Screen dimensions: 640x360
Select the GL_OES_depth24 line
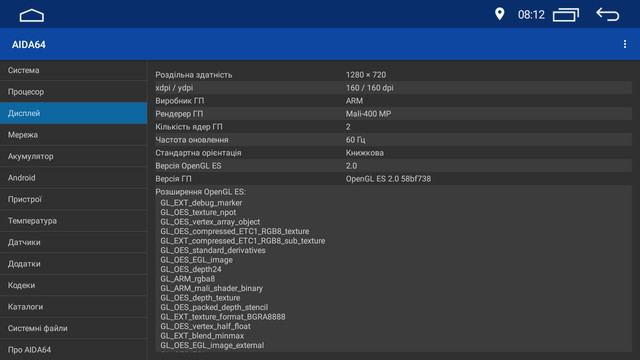(x=191, y=269)
